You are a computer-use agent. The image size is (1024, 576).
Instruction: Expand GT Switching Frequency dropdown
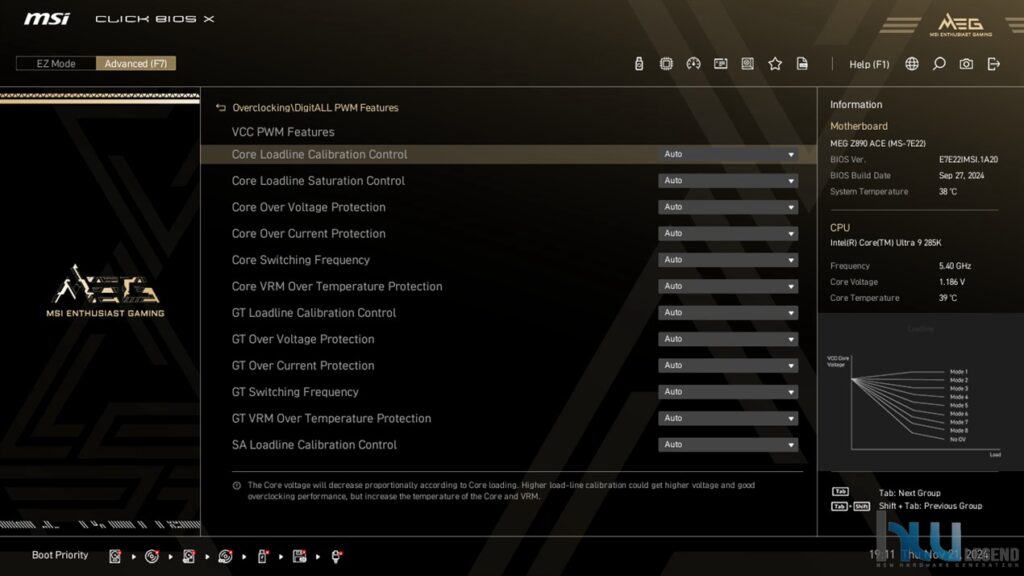[x=728, y=392]
